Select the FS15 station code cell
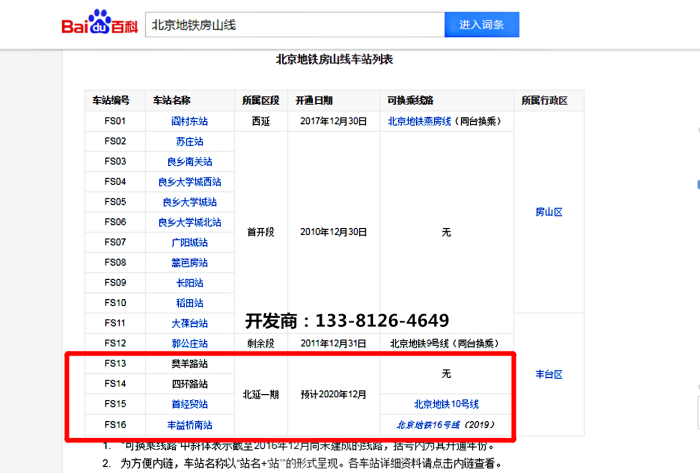Image resolution: width=700 pixels, height=473 pixels. pyautogui.click(x=115, y=404)
